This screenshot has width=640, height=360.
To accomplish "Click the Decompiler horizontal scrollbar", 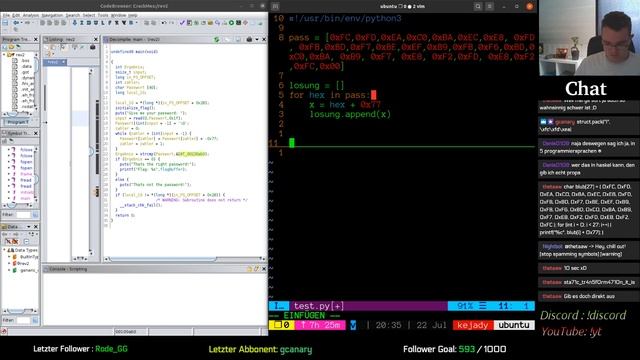I will click(185, 259).
